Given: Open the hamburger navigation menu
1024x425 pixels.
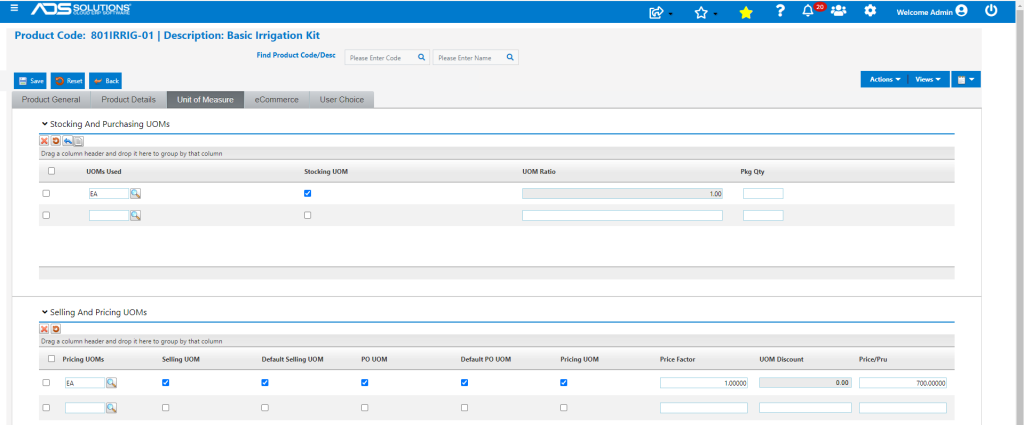Looking at the screenshot, I should (14, 9).
